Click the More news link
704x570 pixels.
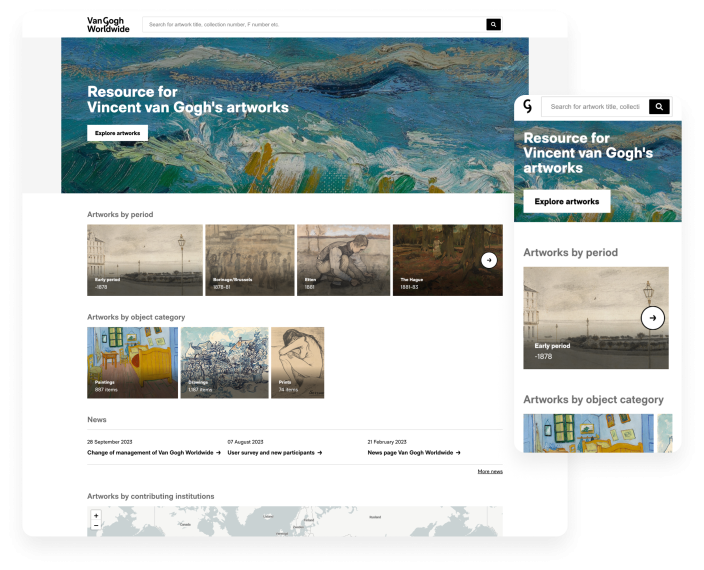click(490, 472)
